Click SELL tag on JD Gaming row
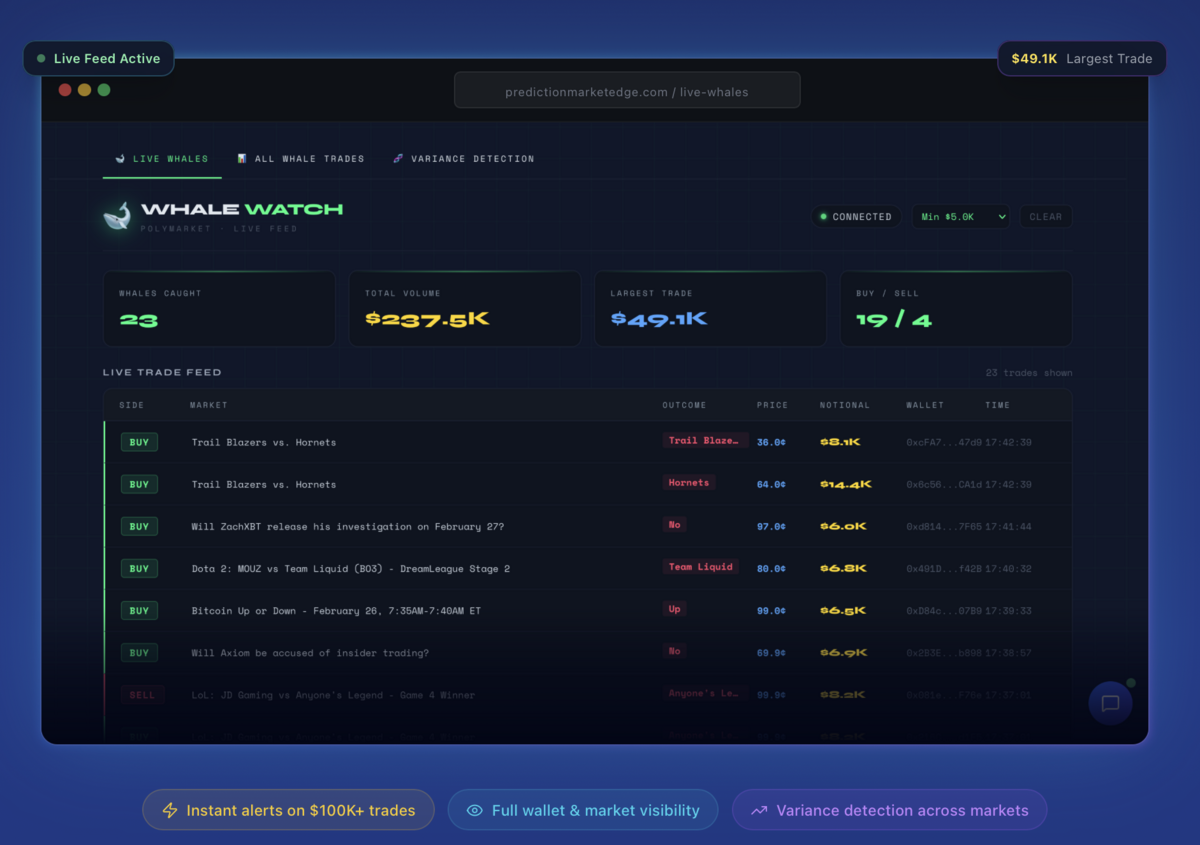 tap(142, 695)
